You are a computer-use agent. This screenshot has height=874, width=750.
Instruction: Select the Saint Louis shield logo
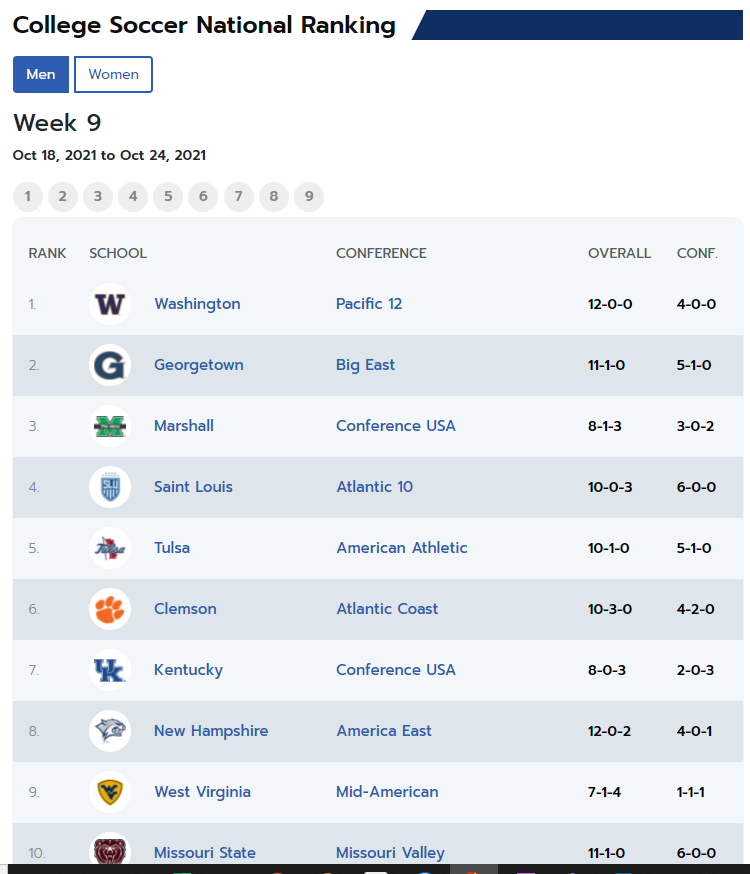coord(110,487)
